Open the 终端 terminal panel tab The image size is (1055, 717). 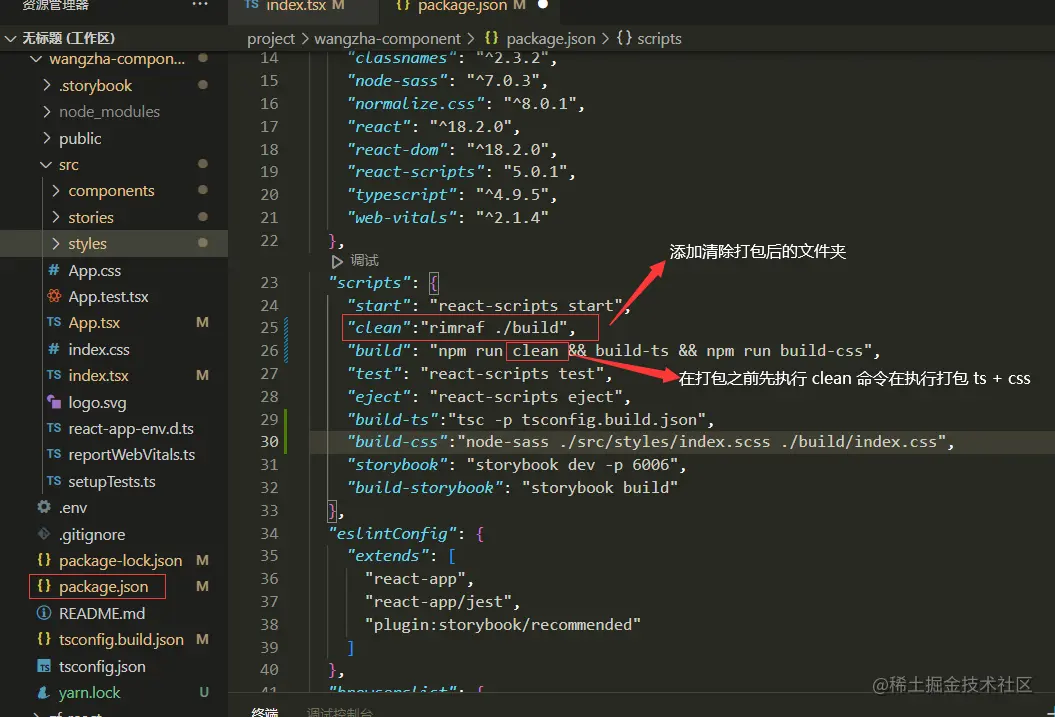pyautogui.click(x=264, y=712)
